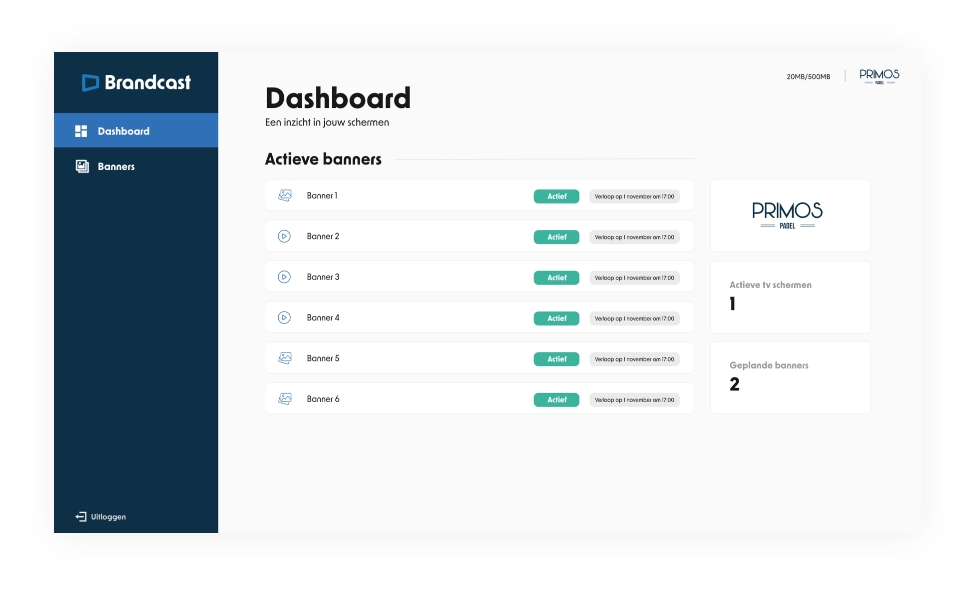The width and height of the screenshot is (975, 589).
Task: Click the expiry date tag on Banner 2
Action: [x=634, y=237]
